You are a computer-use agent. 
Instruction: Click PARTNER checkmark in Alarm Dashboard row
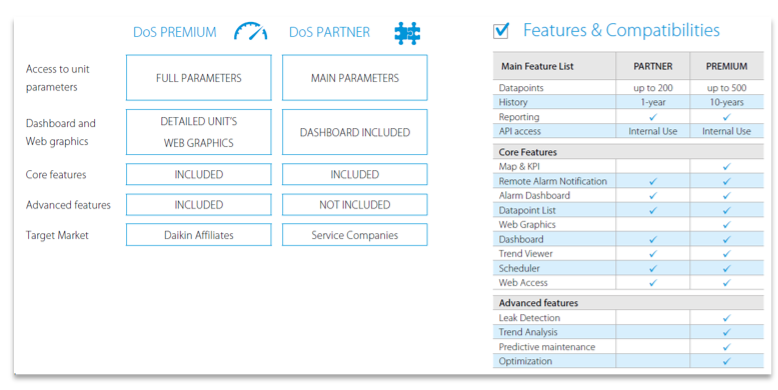pyautogui.click(x=653, y=196)
